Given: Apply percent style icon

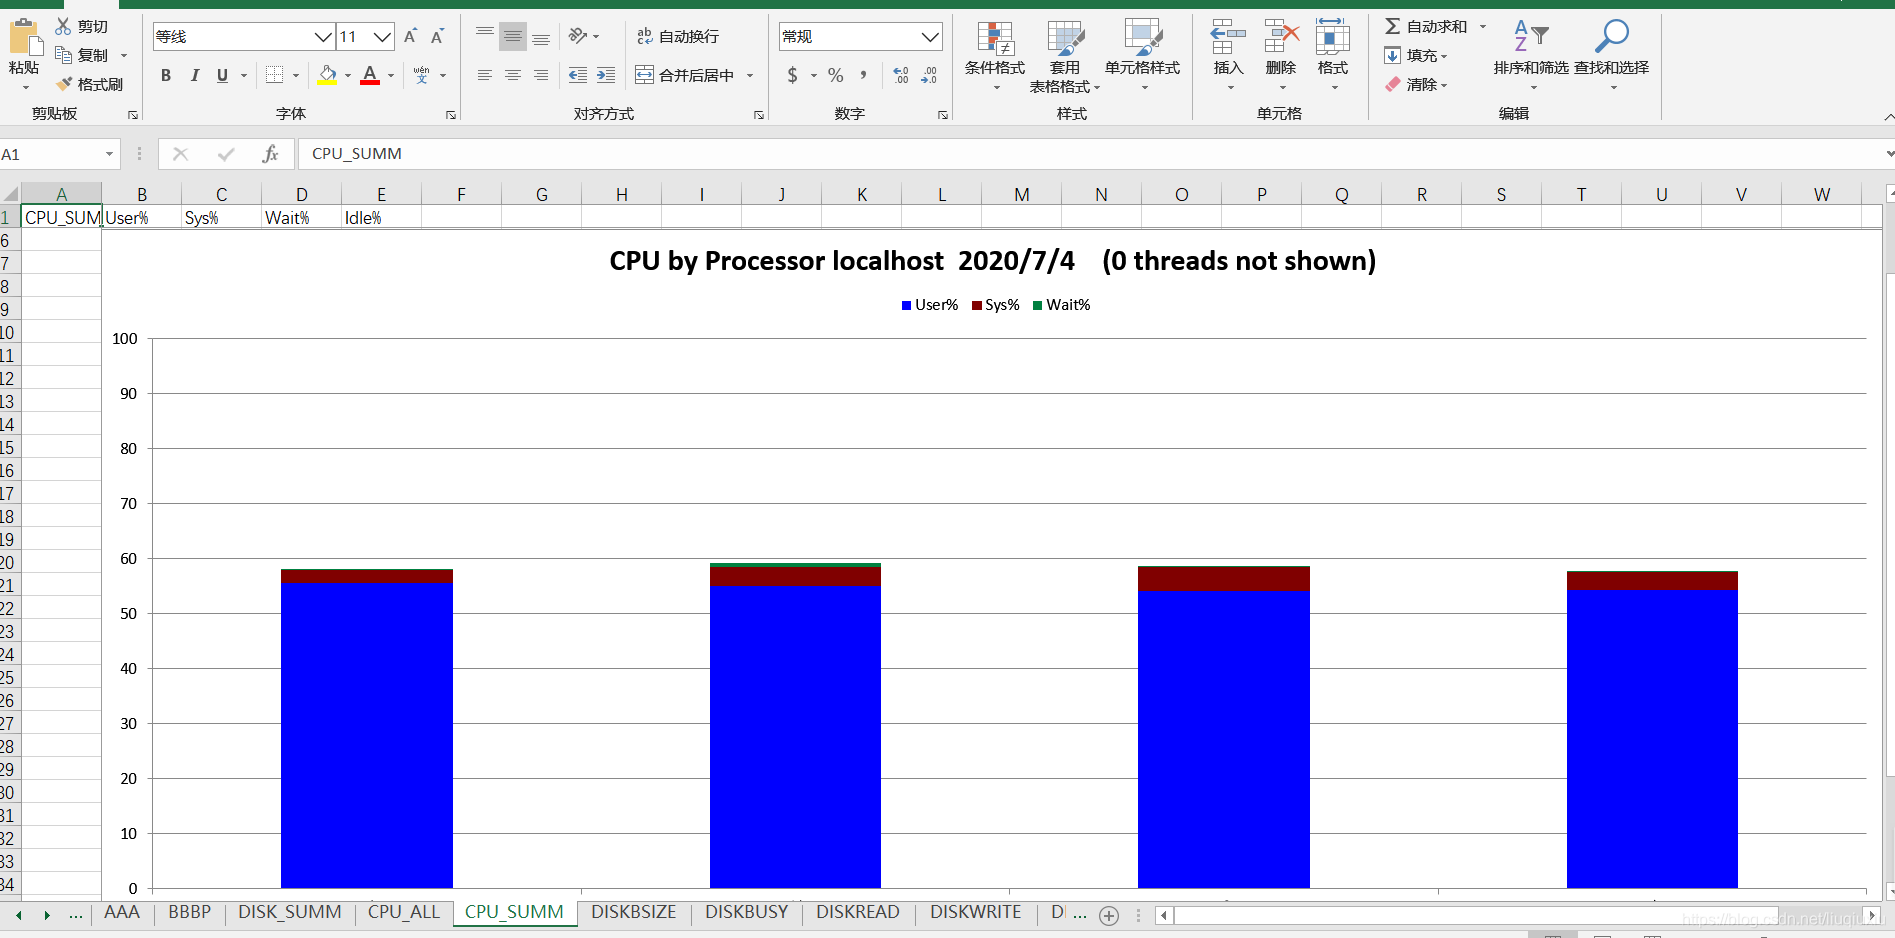Looking at the screenshot, I should (836, 75).
